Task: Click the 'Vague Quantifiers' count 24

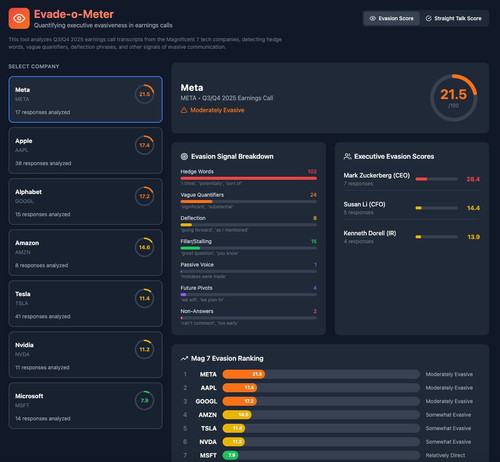Action: (313, 195)
